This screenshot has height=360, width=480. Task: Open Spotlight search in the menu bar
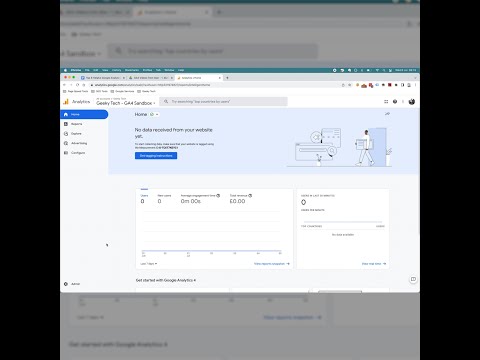[384, 70]
